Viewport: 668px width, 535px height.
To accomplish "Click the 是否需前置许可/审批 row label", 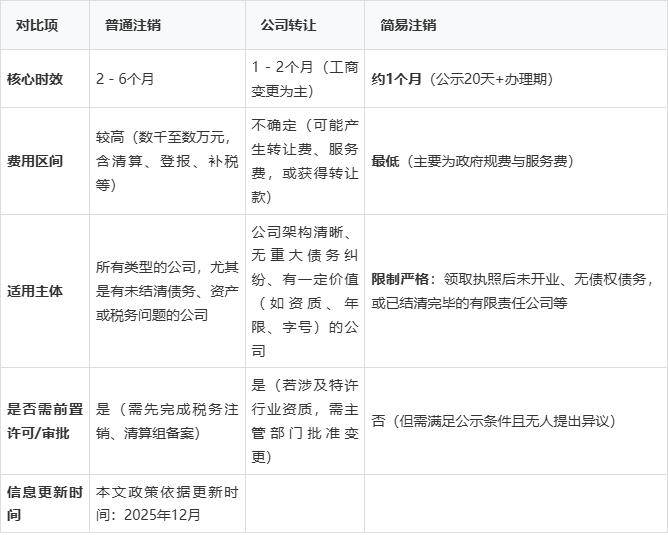I will coord(45,421).
